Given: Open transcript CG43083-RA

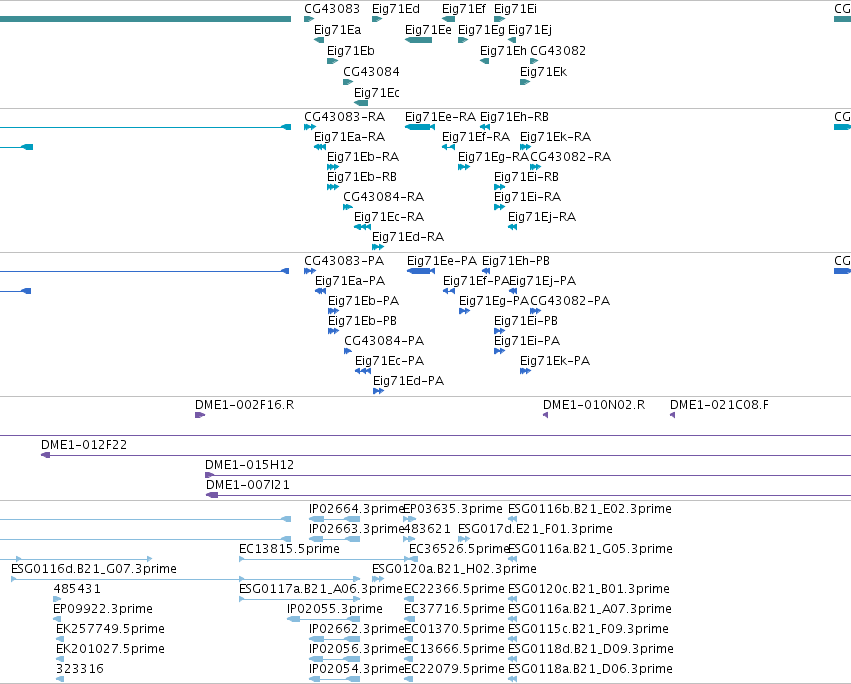Looking at the screenshot, I should pos(345,117).
